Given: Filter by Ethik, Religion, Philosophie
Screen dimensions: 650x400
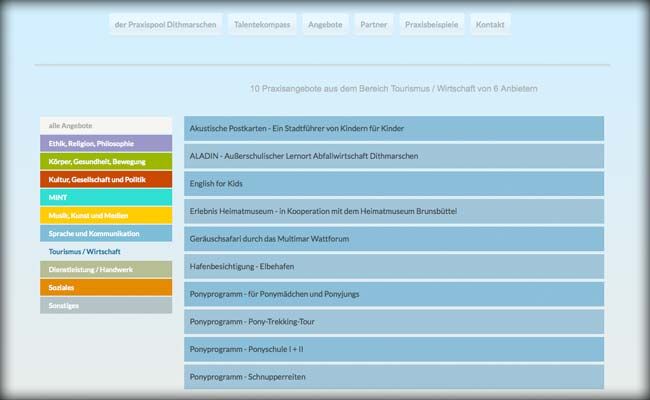Looking at the screenshot, I should (x=106, y=144).
